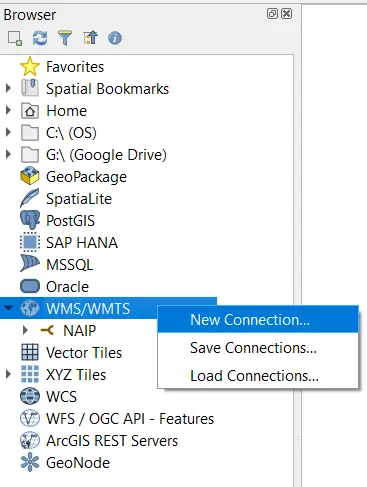
Task: Select the Vector Tiles label
Action: tap(84, 353)
